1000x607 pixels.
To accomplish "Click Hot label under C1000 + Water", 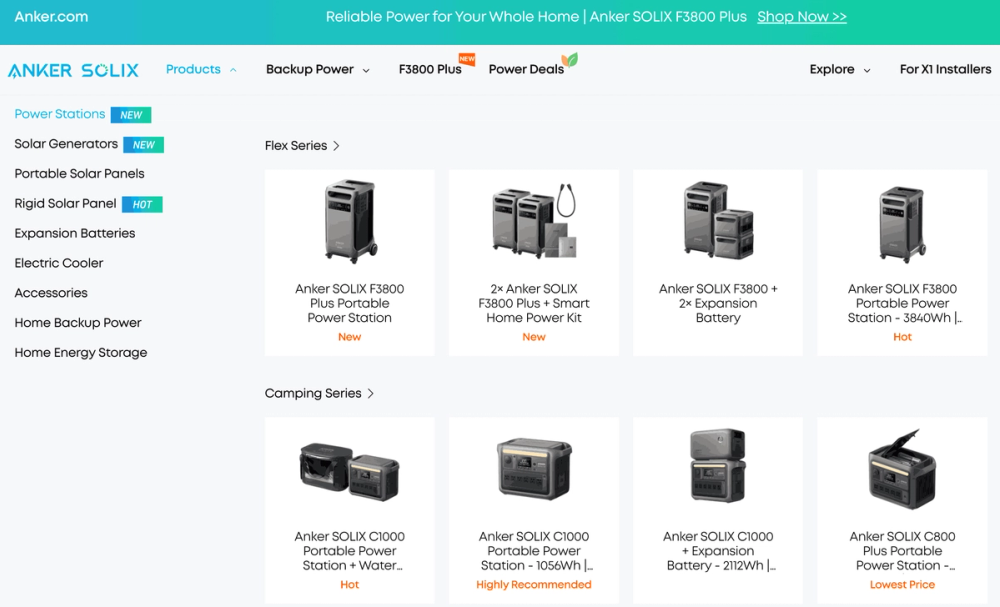I will point(349,585).
